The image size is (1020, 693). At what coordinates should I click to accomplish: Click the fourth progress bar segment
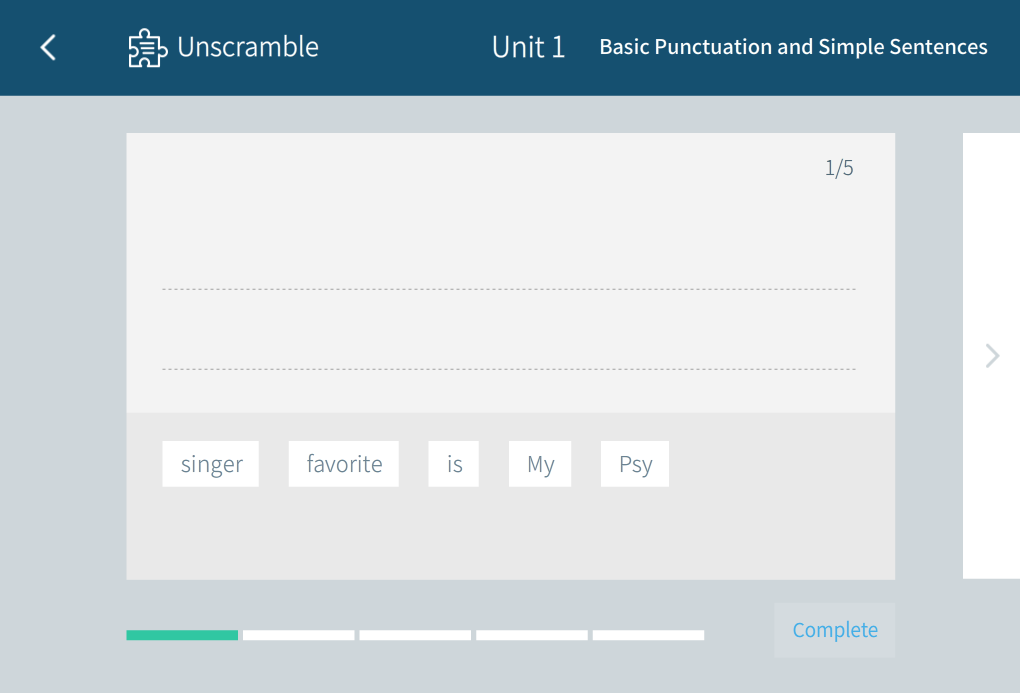coord(532,635)
